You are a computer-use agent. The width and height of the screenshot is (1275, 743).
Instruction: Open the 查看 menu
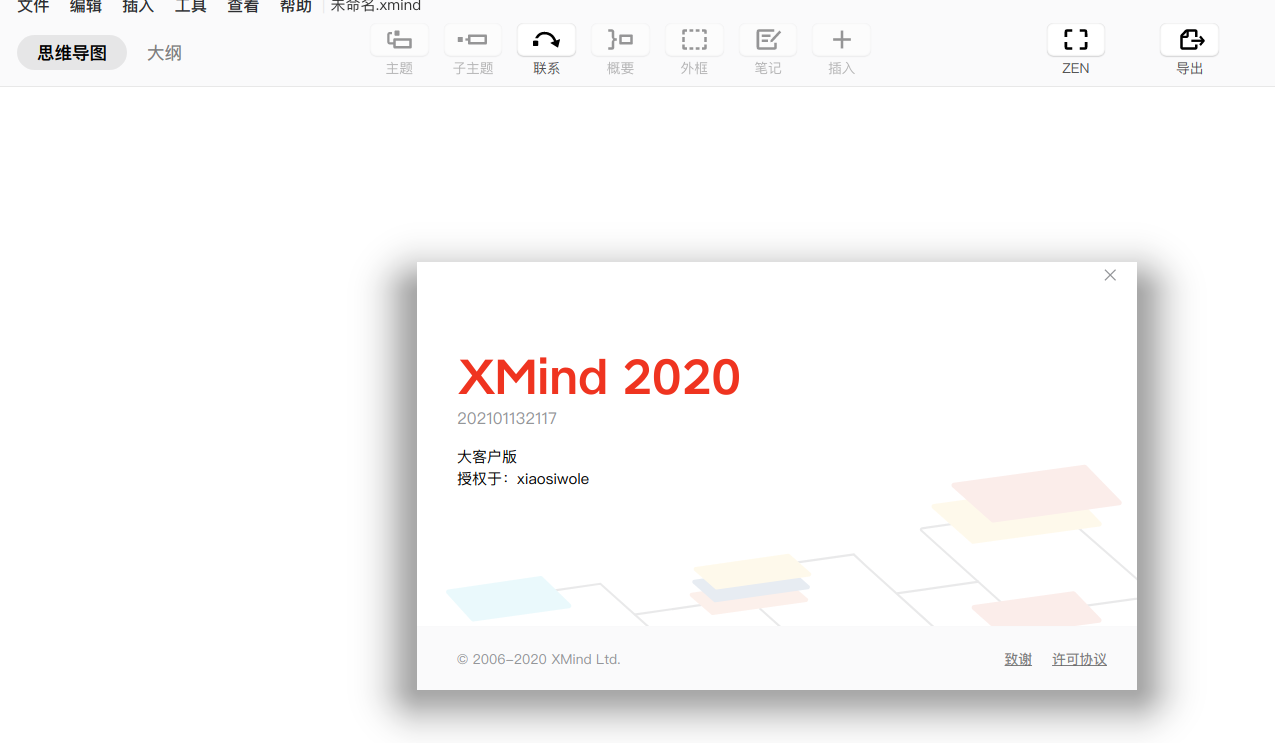(x=243, y=6)
